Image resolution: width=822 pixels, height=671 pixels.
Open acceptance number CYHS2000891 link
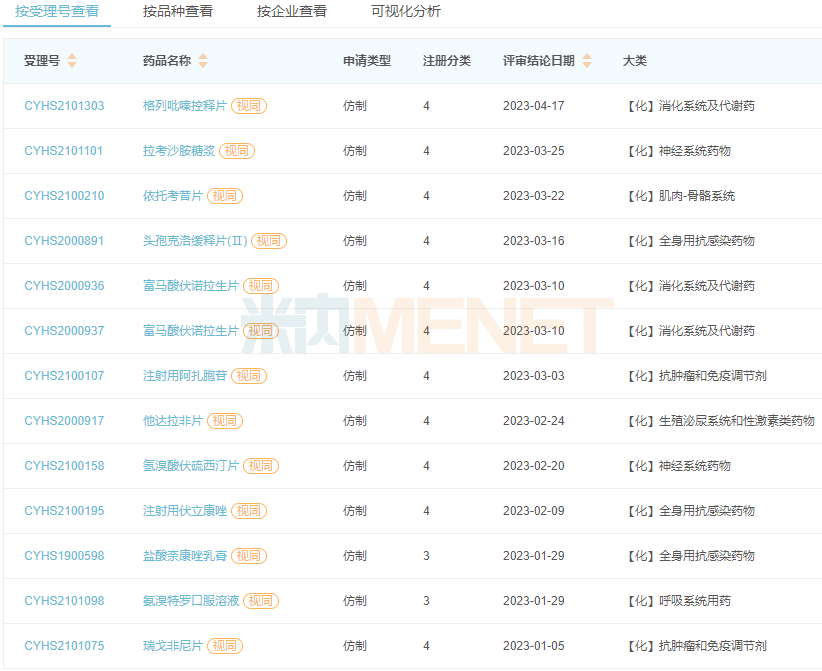[64, 241]
